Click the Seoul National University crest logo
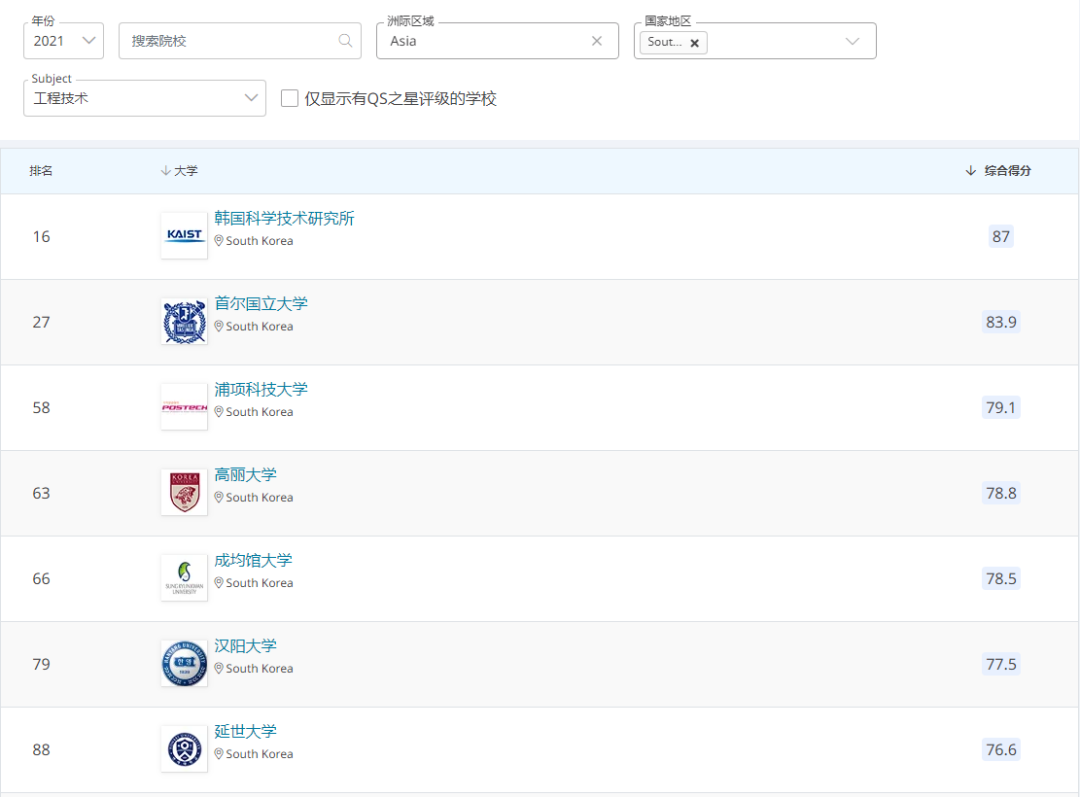Image resolution: width=1080 pixels, height=797 pixels. click(x=184, y=322)
